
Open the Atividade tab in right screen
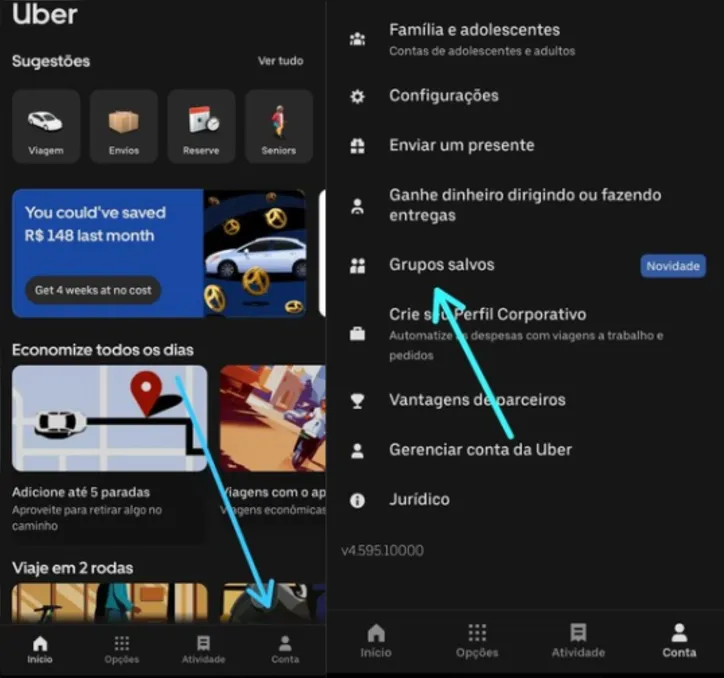578,640
